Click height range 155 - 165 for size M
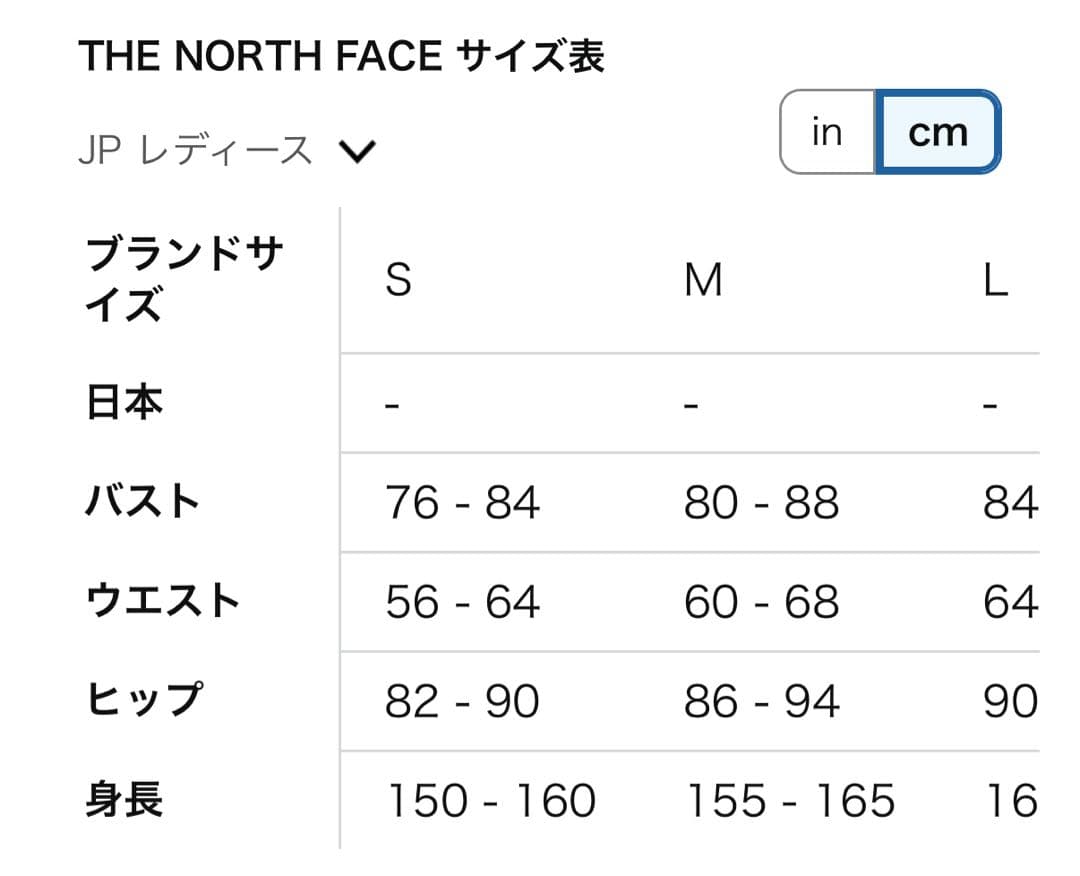Screen dimensions: 1080x876 click(x=789, y=799)
